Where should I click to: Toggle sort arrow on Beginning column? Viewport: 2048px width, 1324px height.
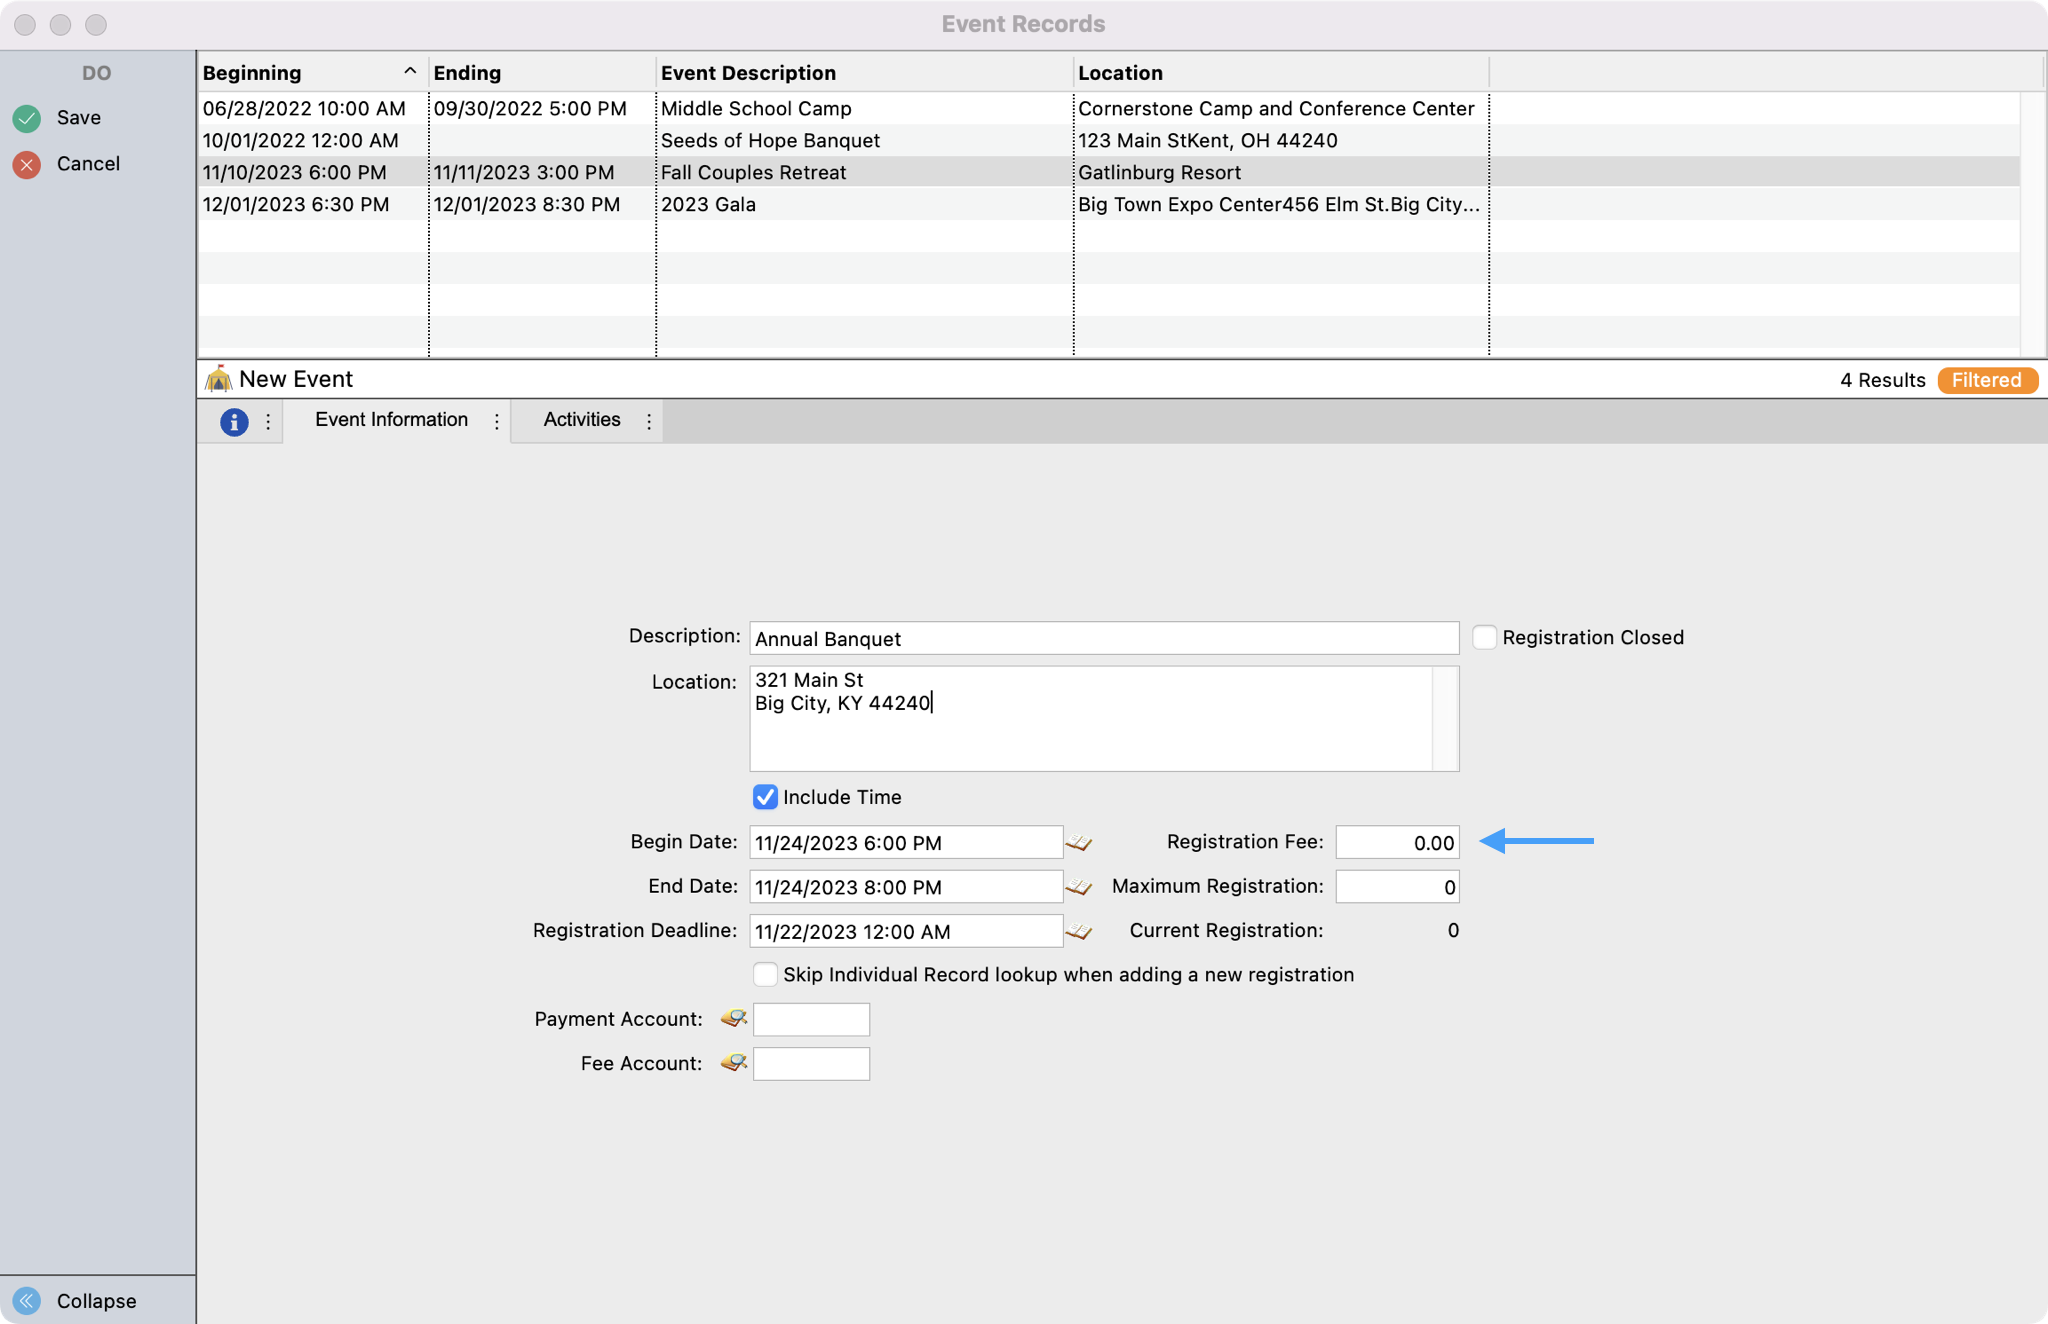pyautogui.click(x=409, y=72)
